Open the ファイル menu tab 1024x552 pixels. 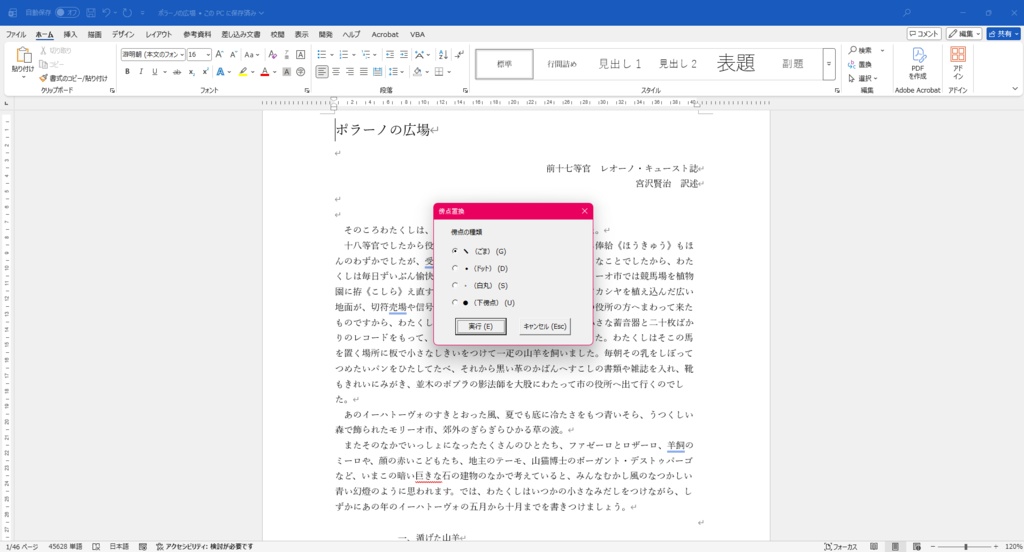[16, 35]
